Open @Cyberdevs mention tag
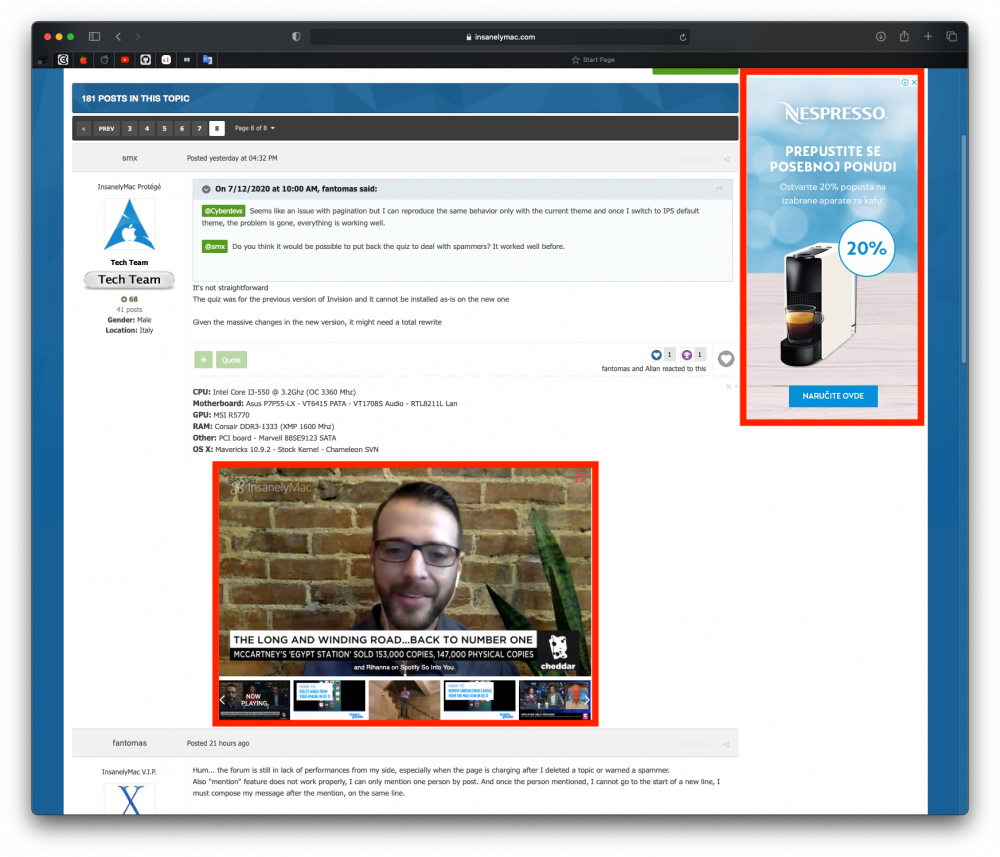The height and width of the screenshot is (857, 1000). pos(223,211)
